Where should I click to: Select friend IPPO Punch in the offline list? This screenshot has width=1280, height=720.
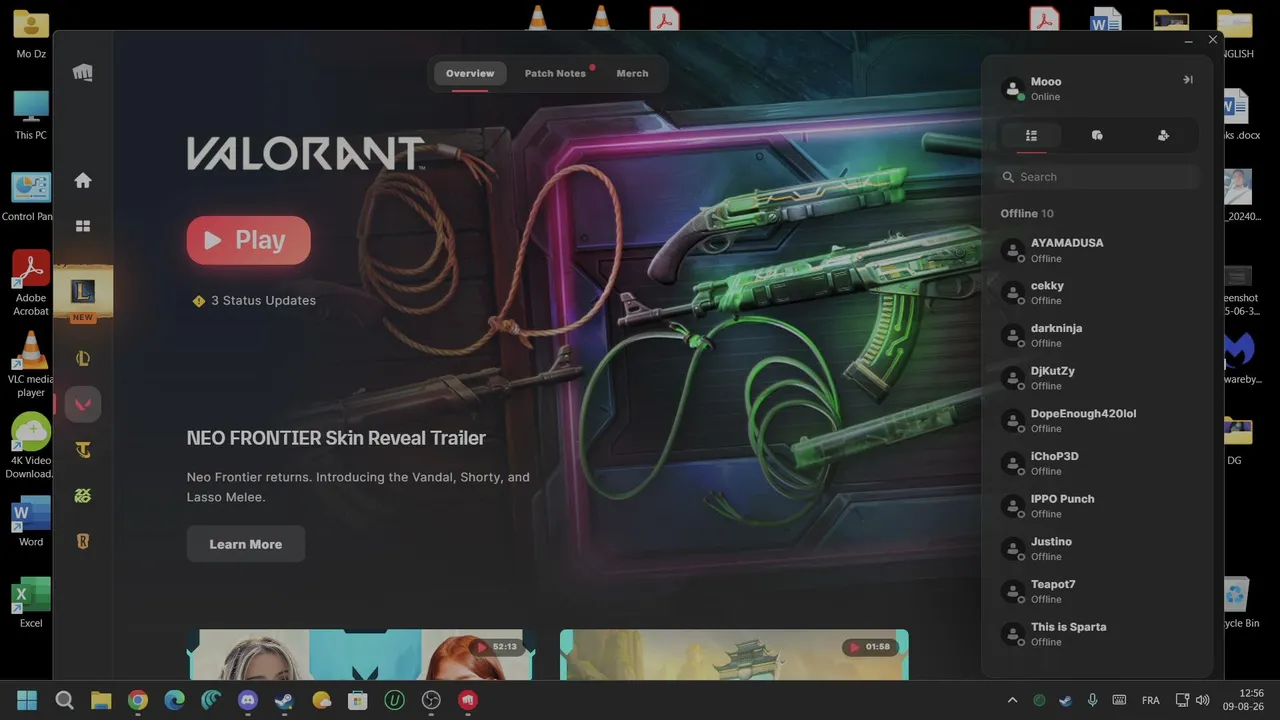1097,506
